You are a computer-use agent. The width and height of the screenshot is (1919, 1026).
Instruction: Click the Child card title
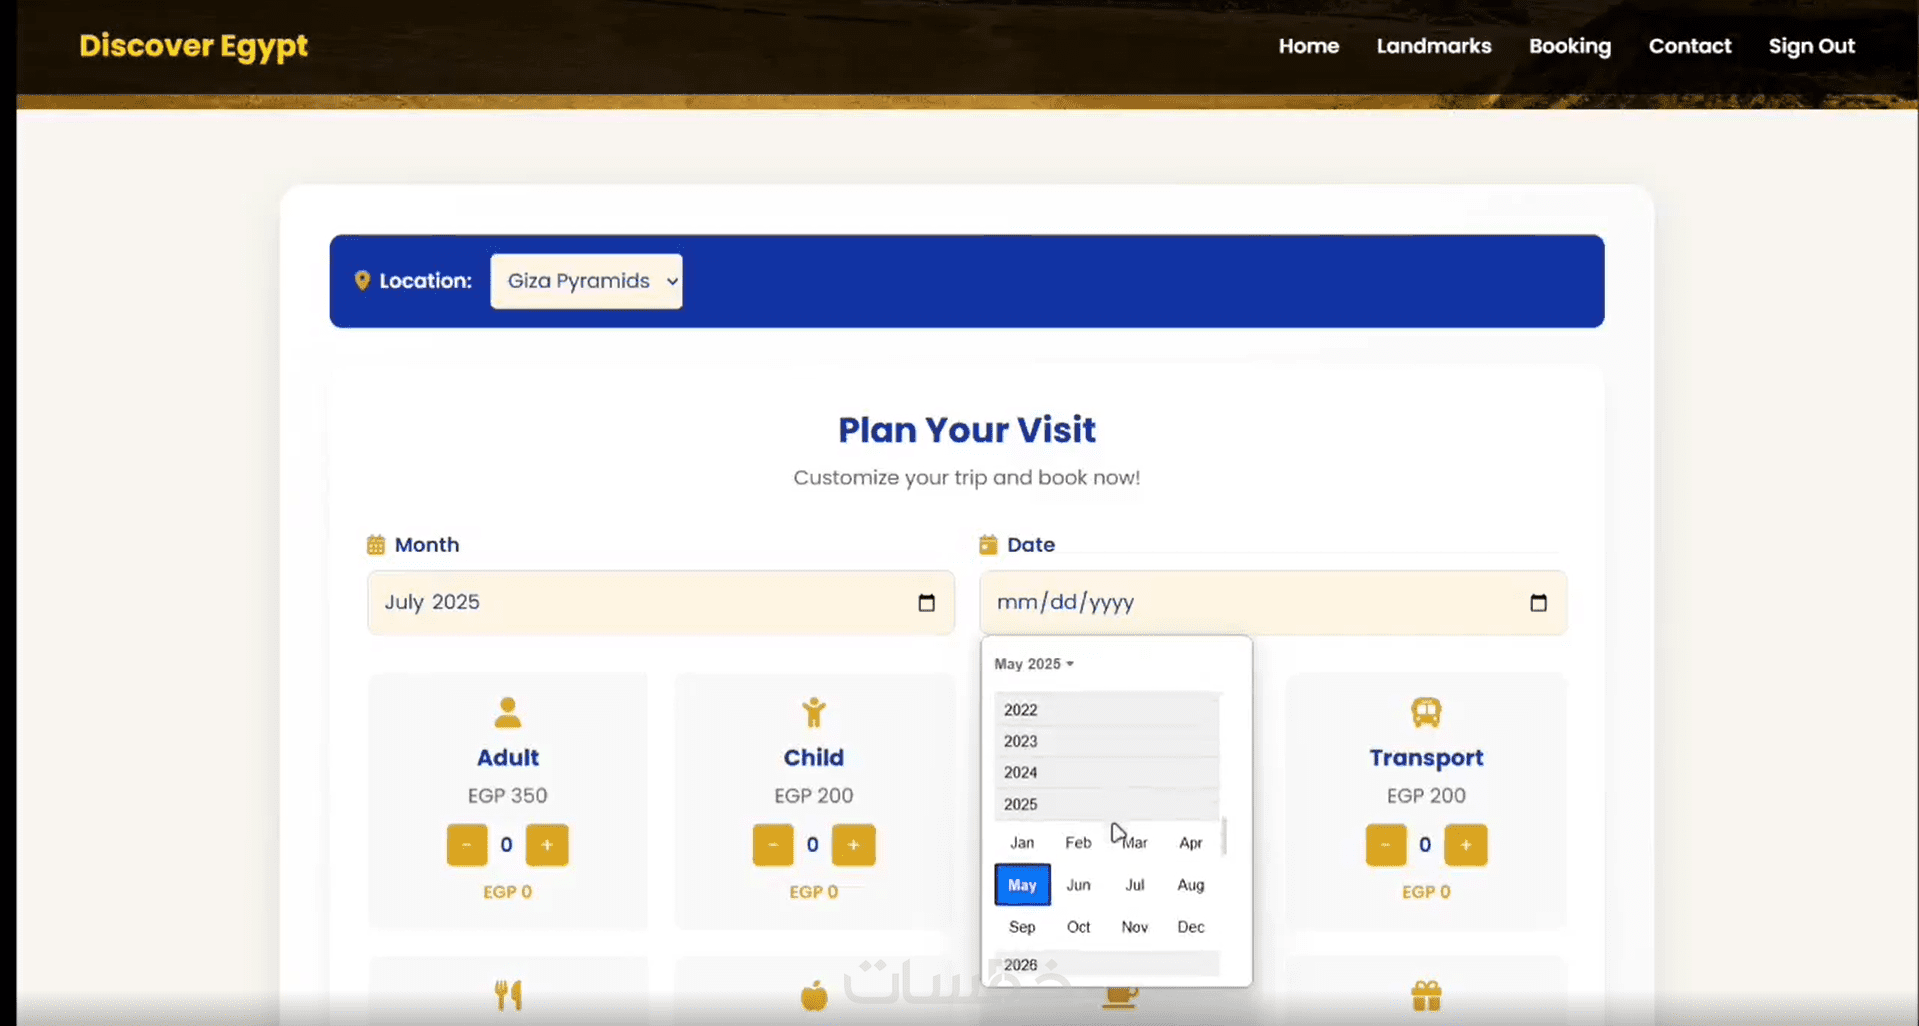[x=814, y=758]
